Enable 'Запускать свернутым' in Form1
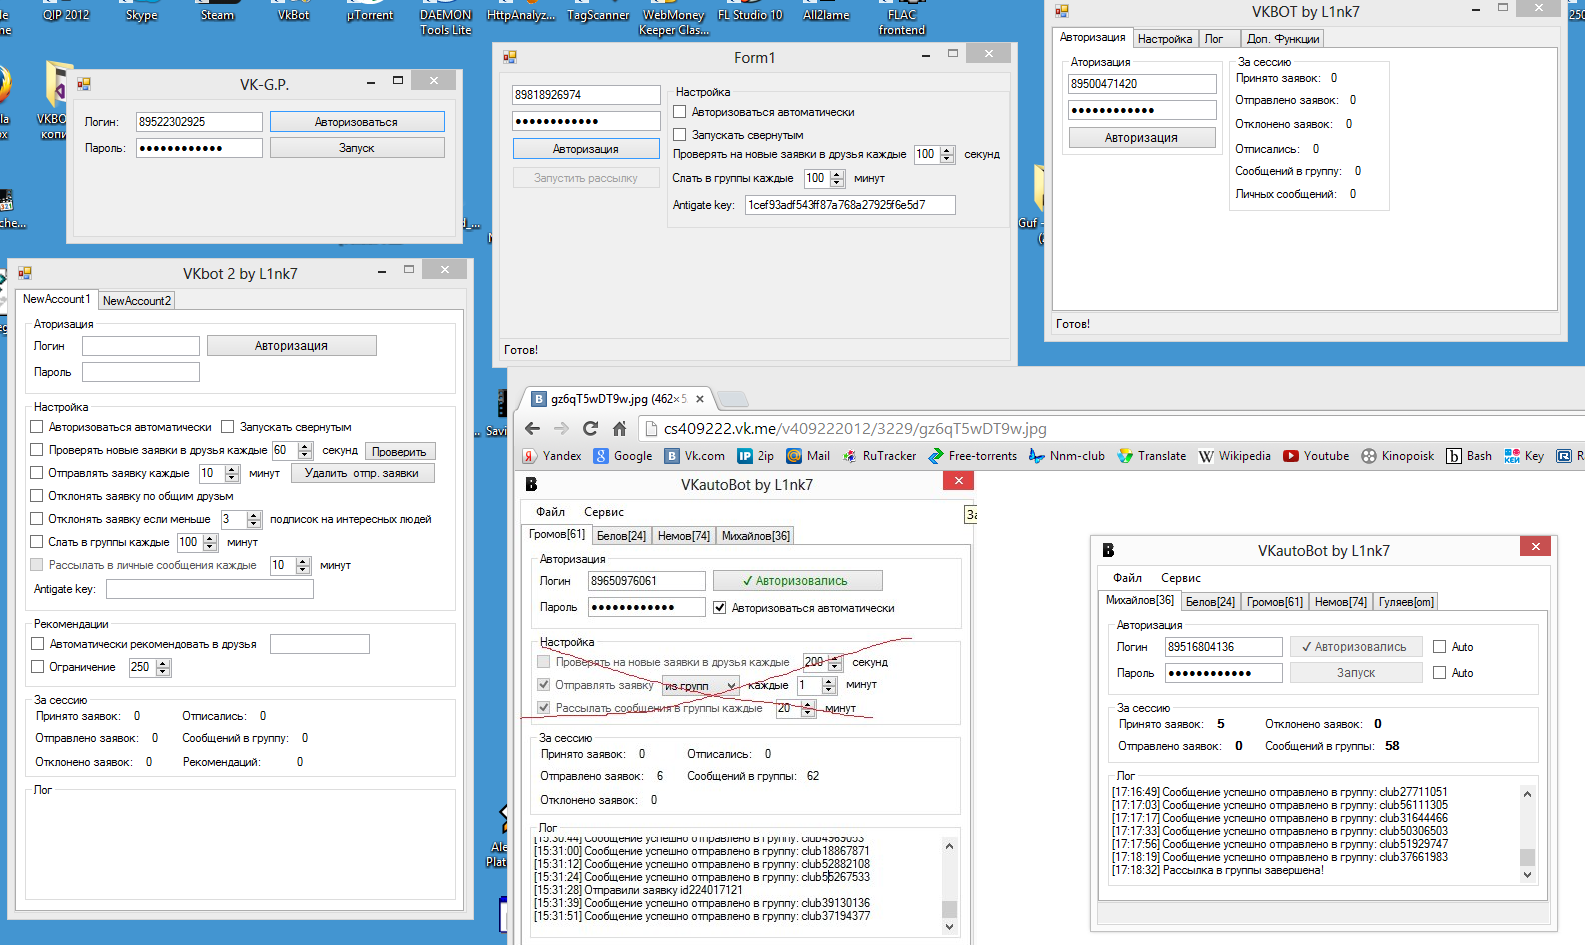Image resolution: width=1585 pixels, height=945 pixels. click(x=680, y=135)
